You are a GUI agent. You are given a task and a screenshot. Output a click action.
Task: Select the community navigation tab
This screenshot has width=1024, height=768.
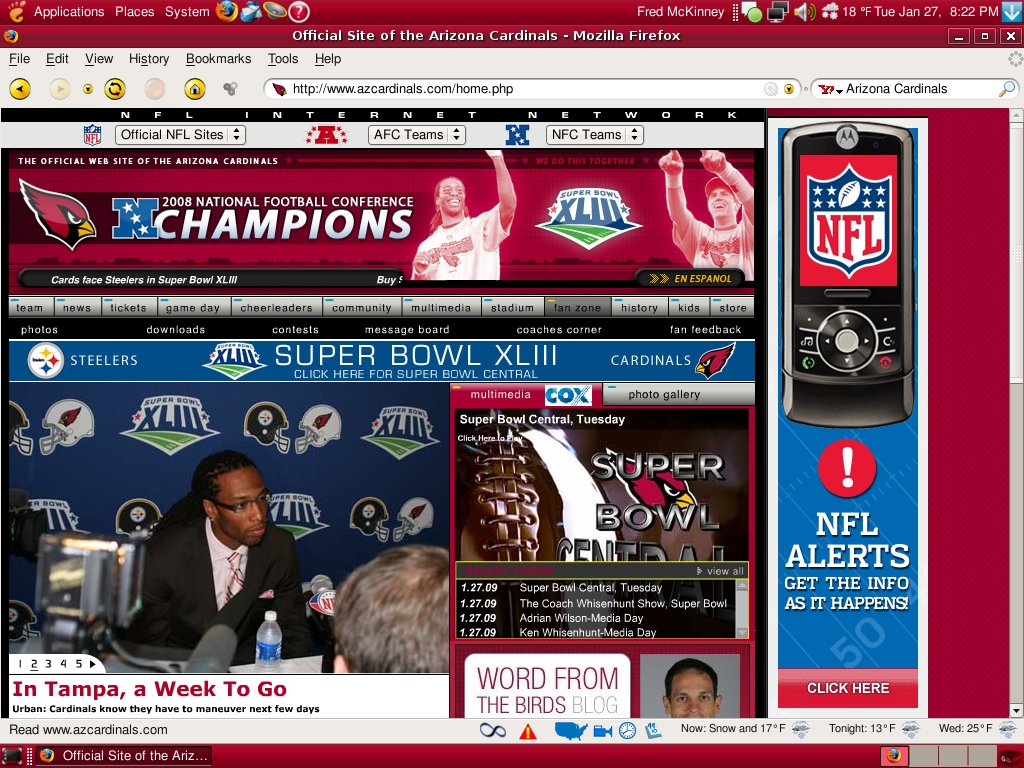pos(362,308)
